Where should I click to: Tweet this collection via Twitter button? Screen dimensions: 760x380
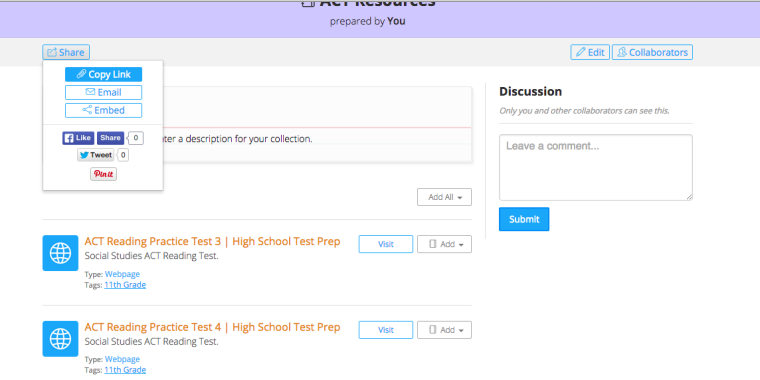[95, 155]
